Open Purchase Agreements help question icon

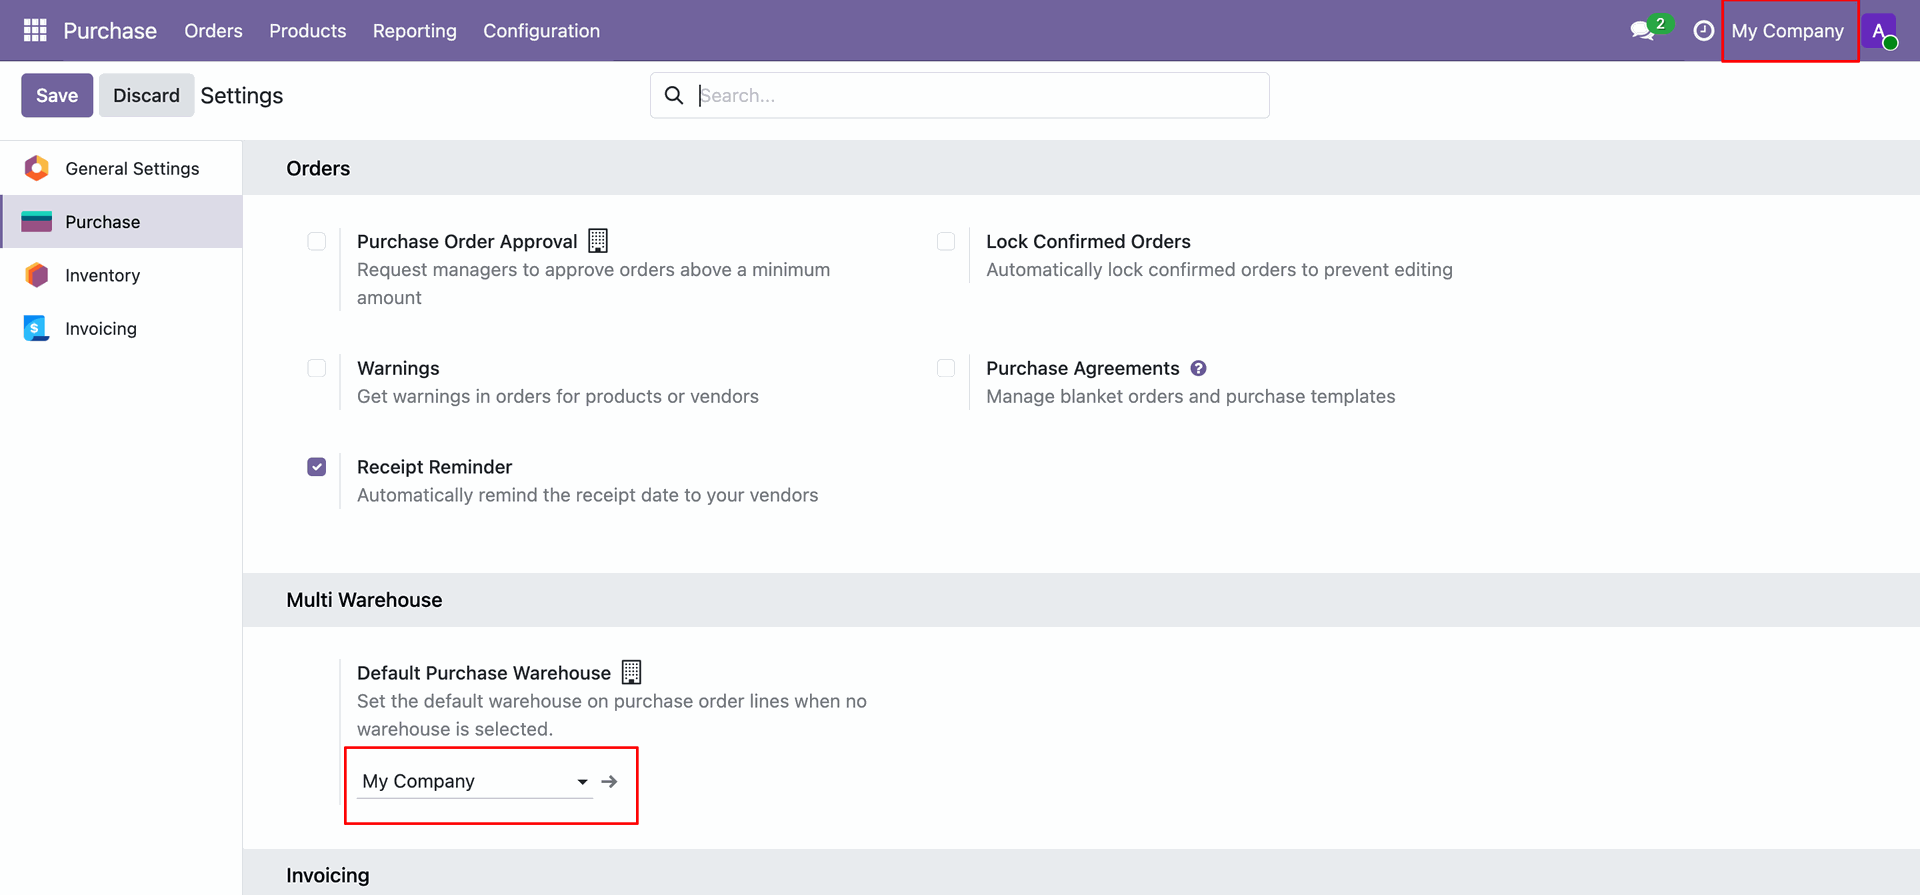1198,368
